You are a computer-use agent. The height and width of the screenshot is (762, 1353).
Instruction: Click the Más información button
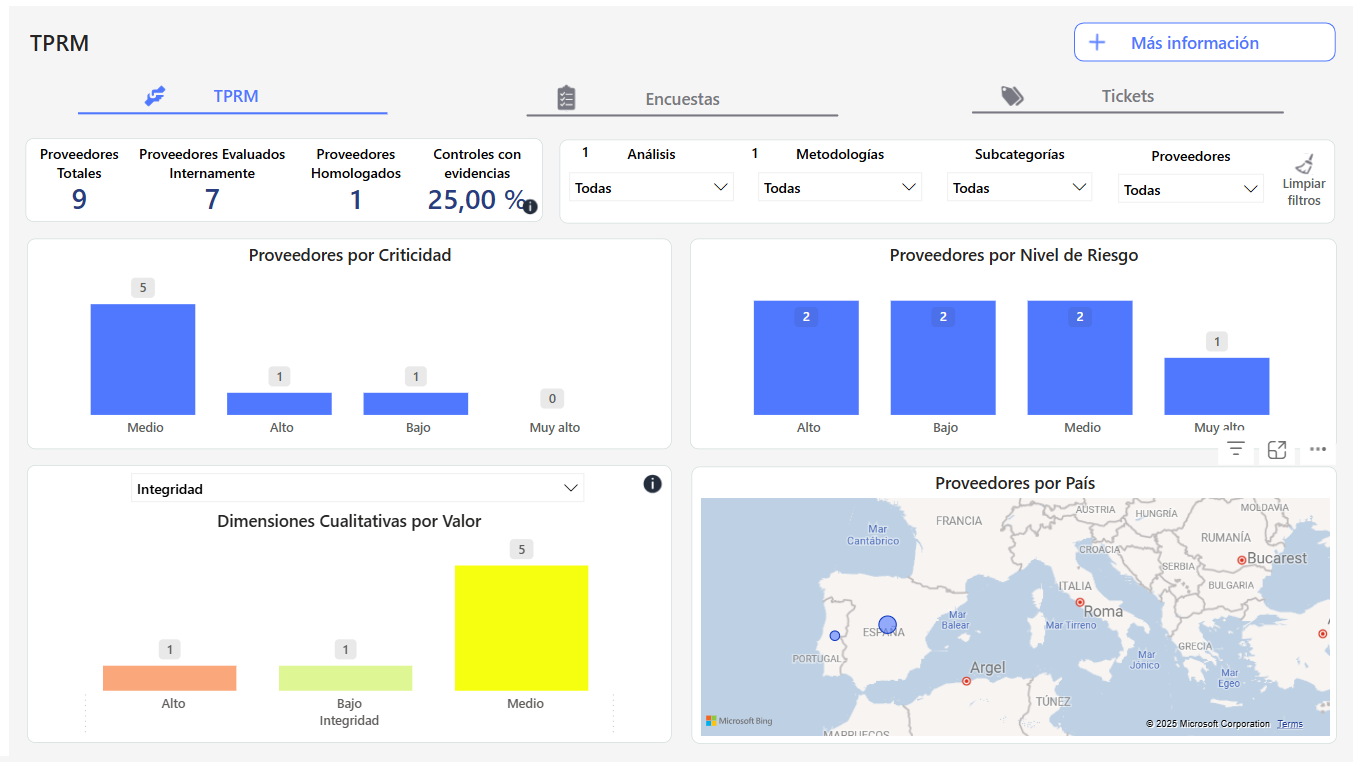(1204, 43)
